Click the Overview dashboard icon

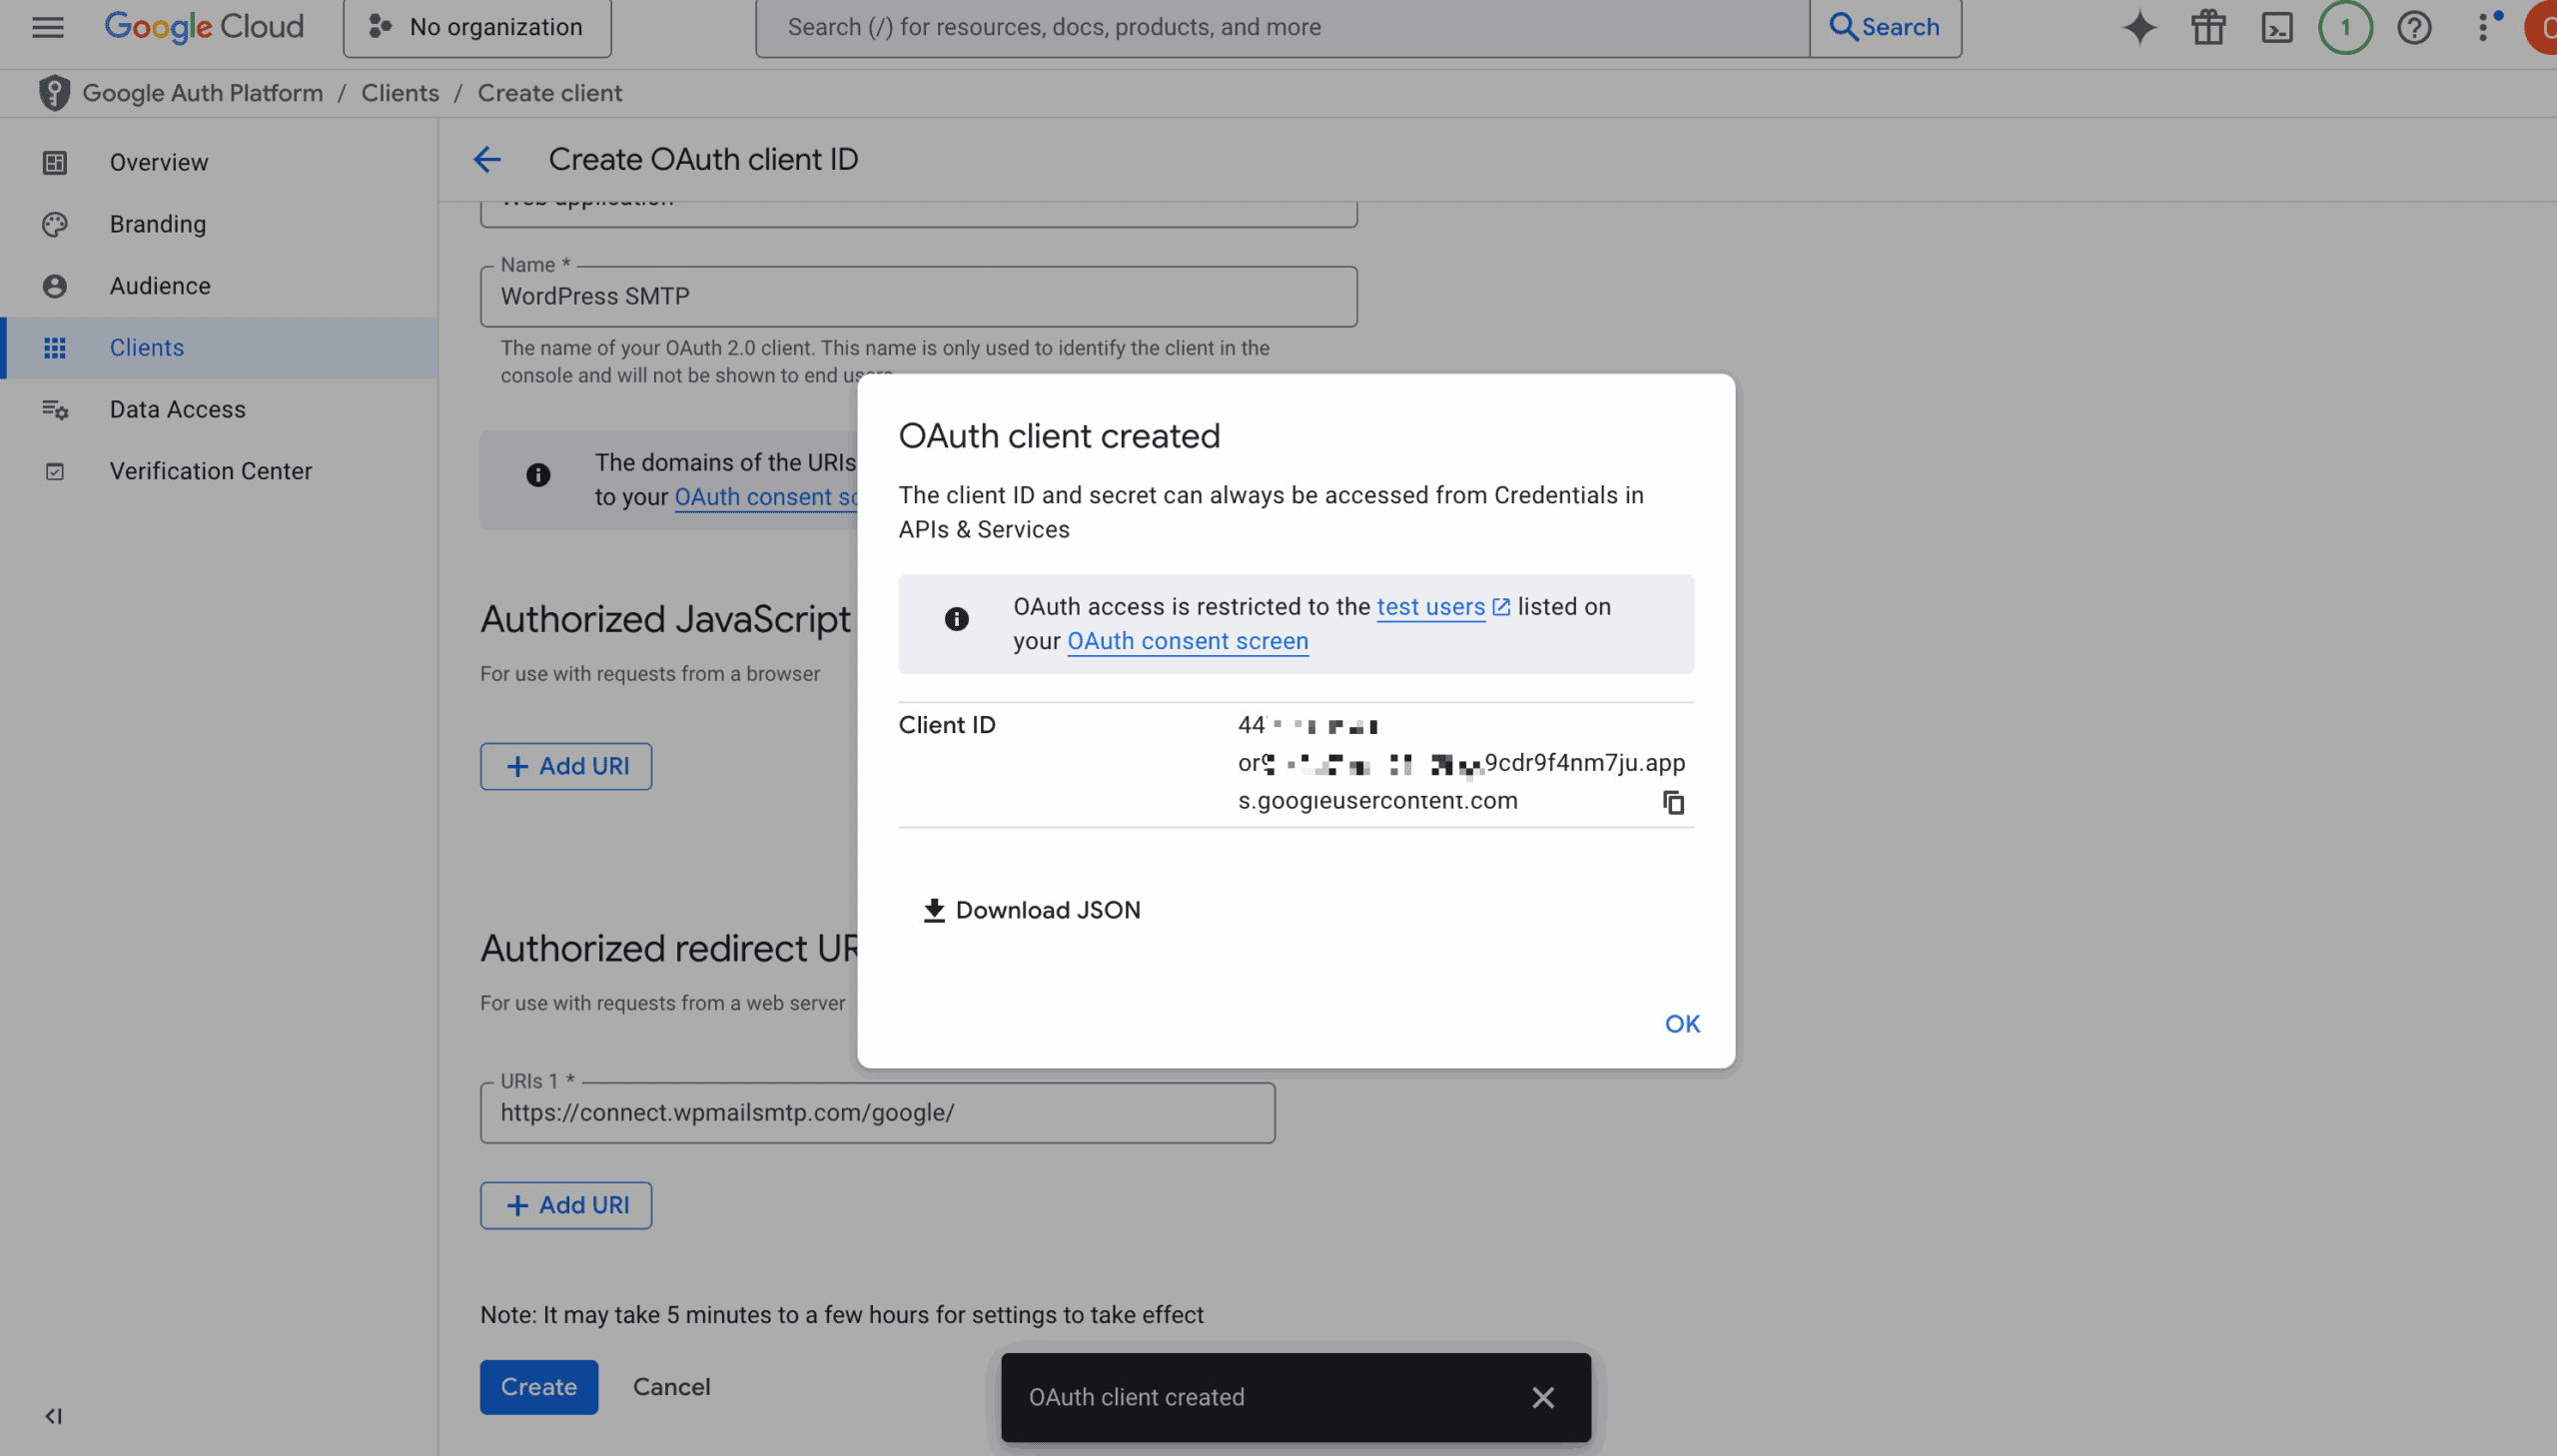(x=55, y=162)
